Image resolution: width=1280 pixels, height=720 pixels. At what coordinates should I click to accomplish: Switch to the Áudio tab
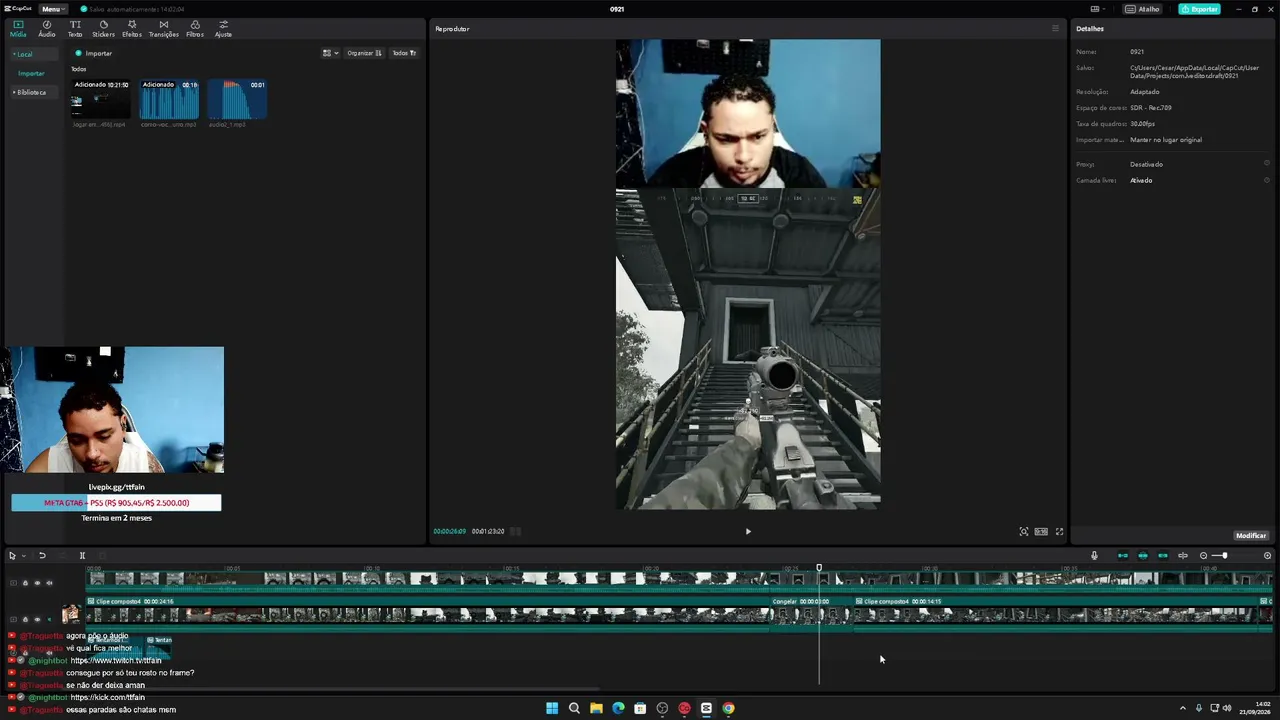(x=47, y=29)
